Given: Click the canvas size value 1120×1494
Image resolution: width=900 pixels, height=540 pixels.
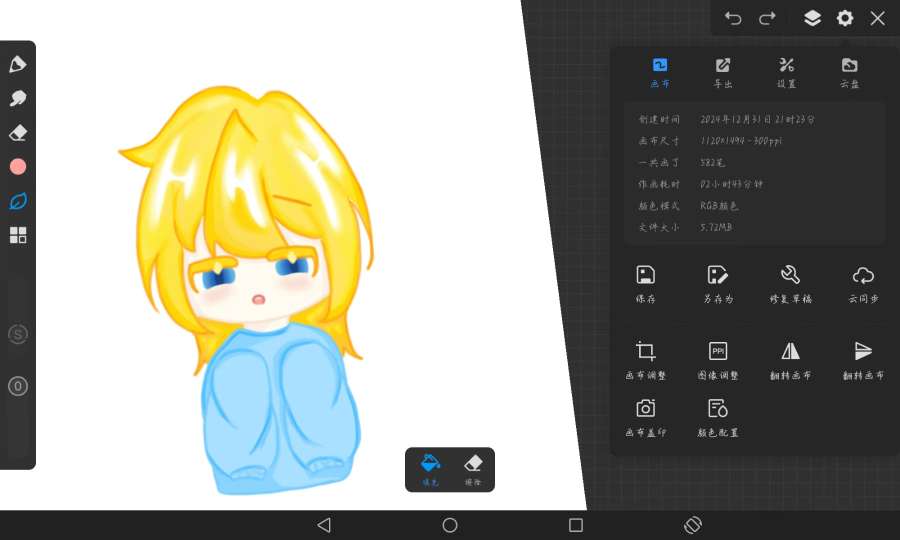Looking at the screenshot, I should 741,141.
